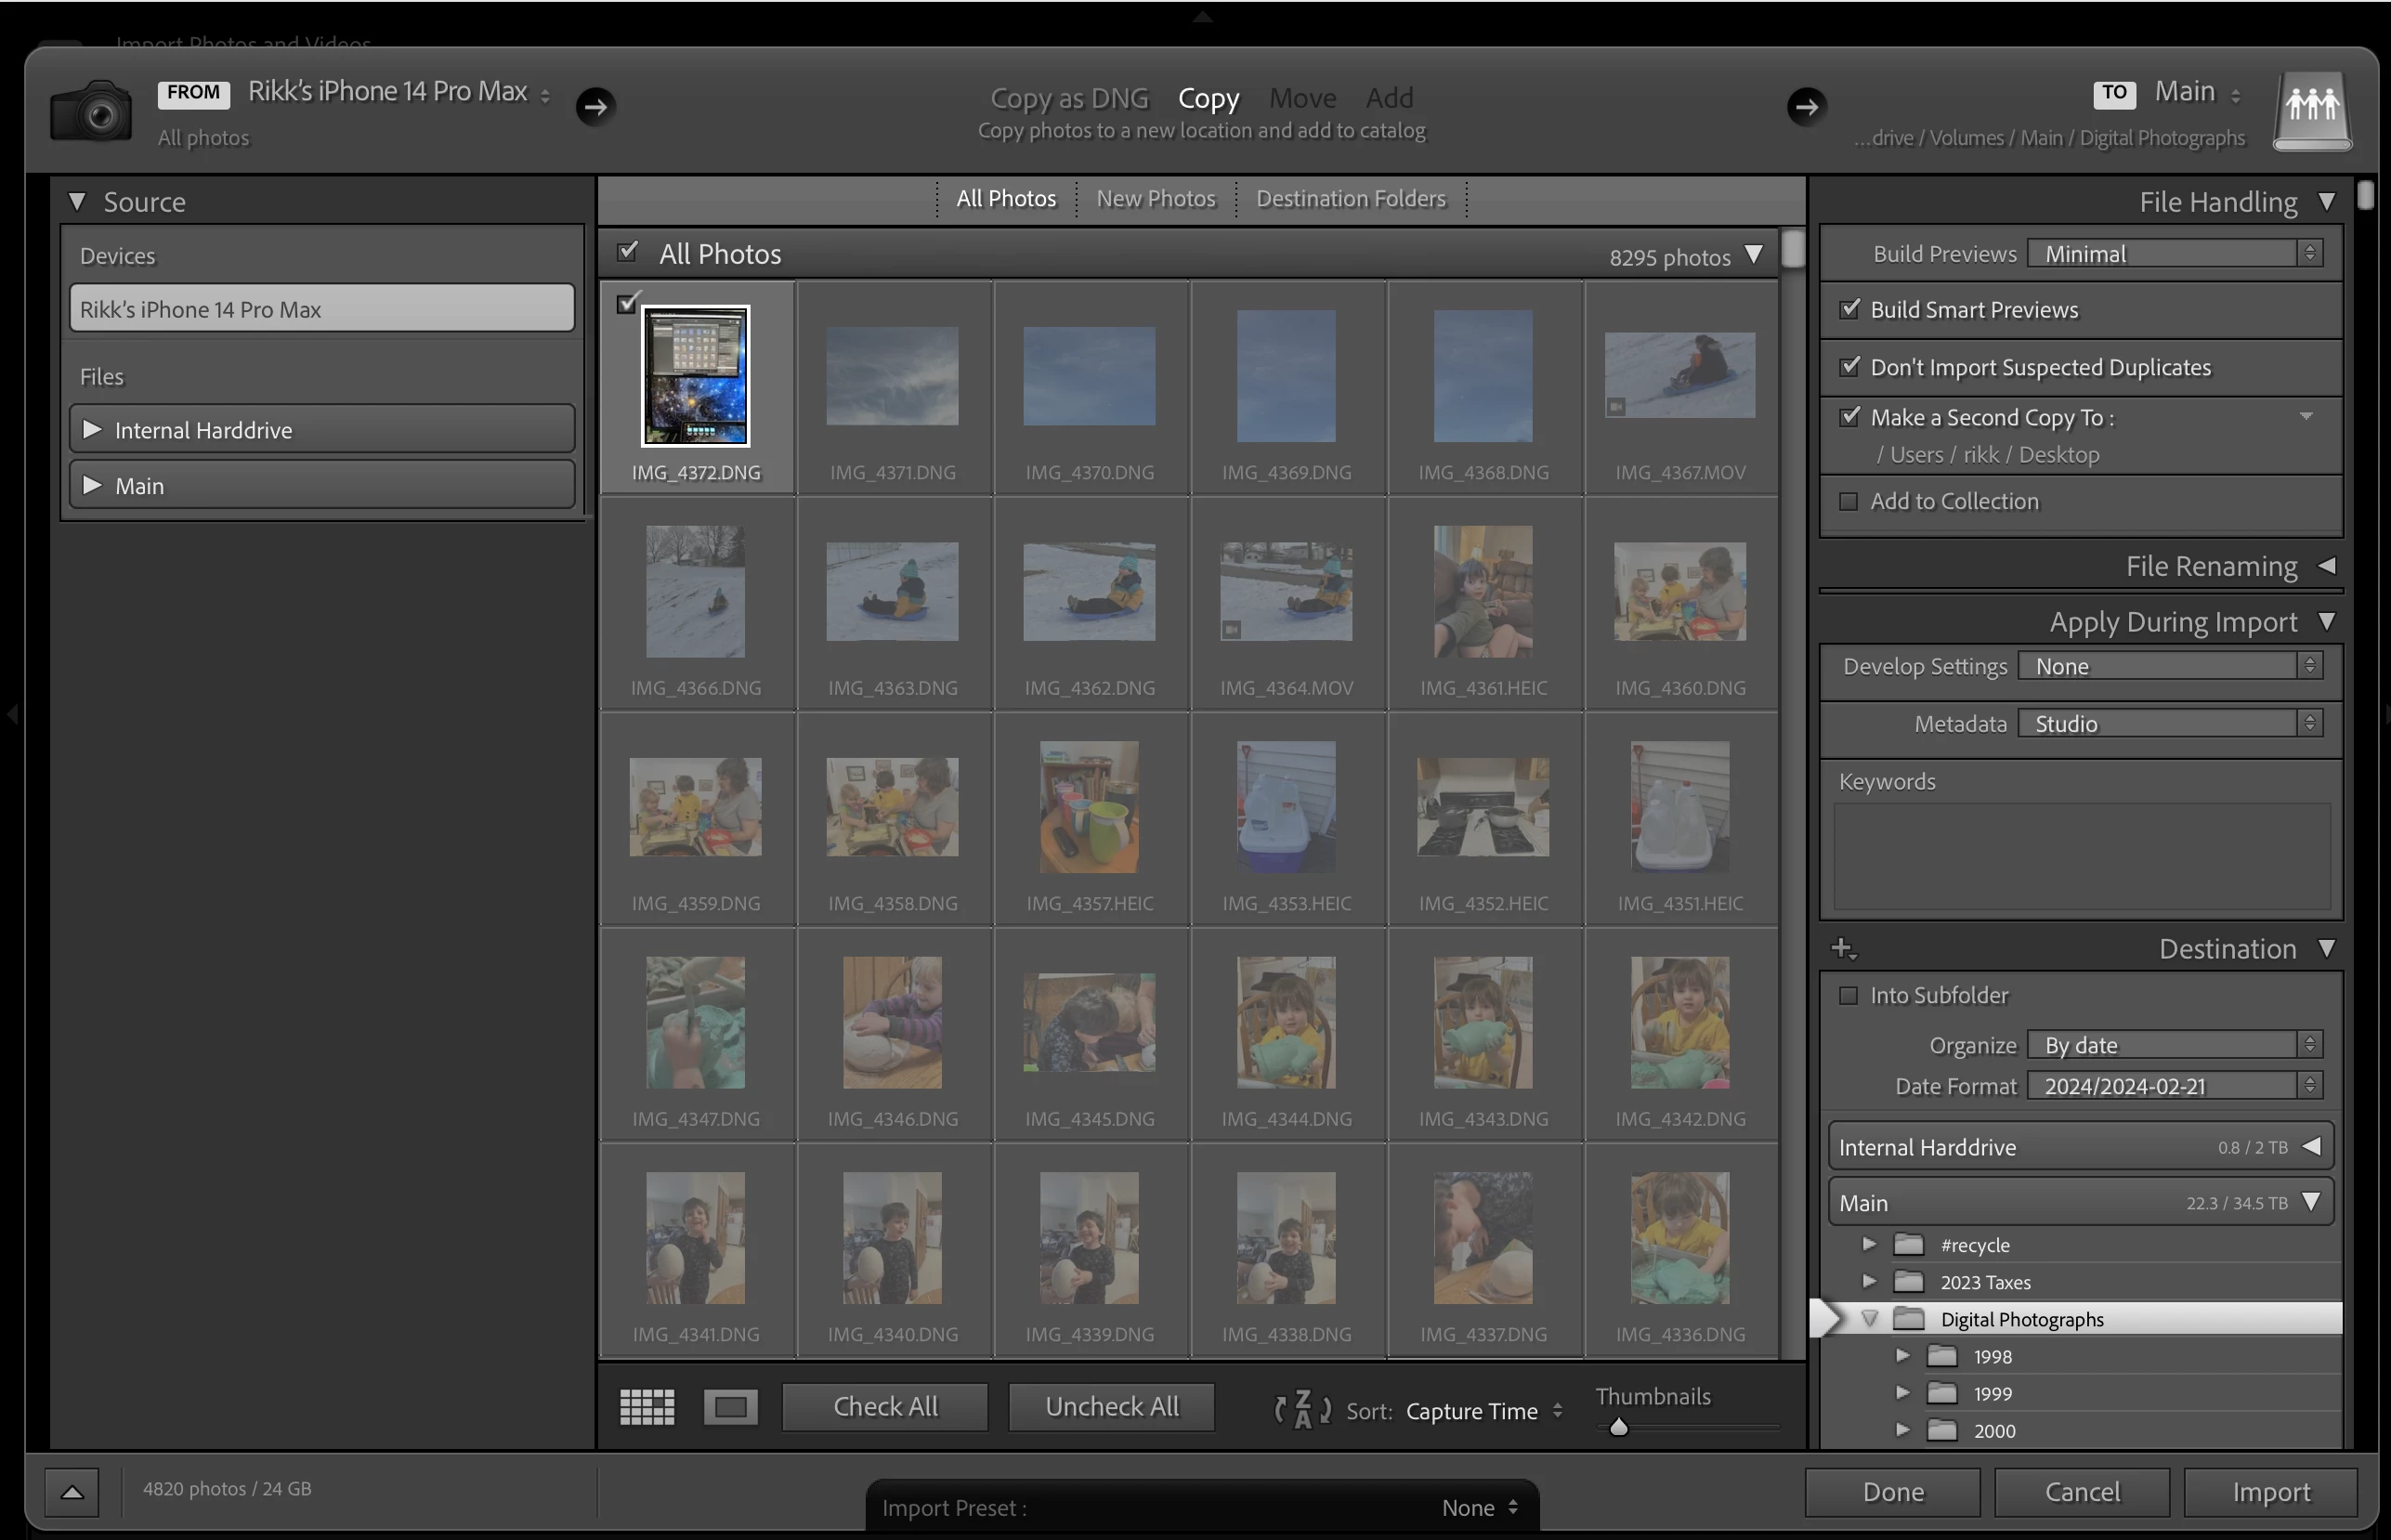This screenshot has height=1540, width=2391.
Task: Click the source arrow next to device name
Action: [x=596, y=106]
